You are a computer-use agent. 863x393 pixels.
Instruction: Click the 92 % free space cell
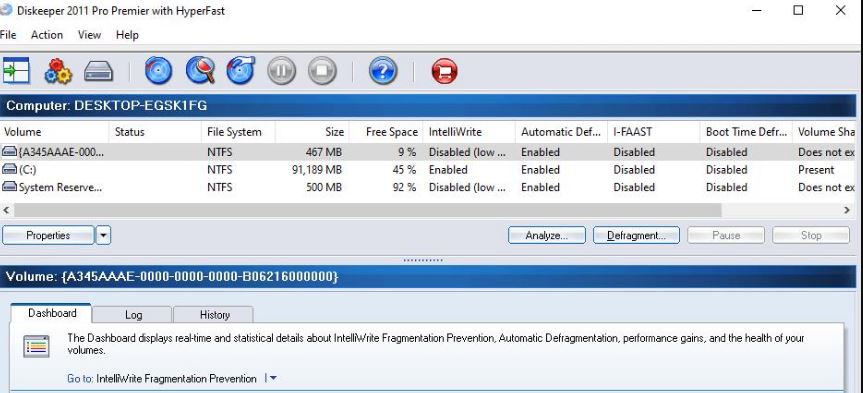tap(405, 187)
